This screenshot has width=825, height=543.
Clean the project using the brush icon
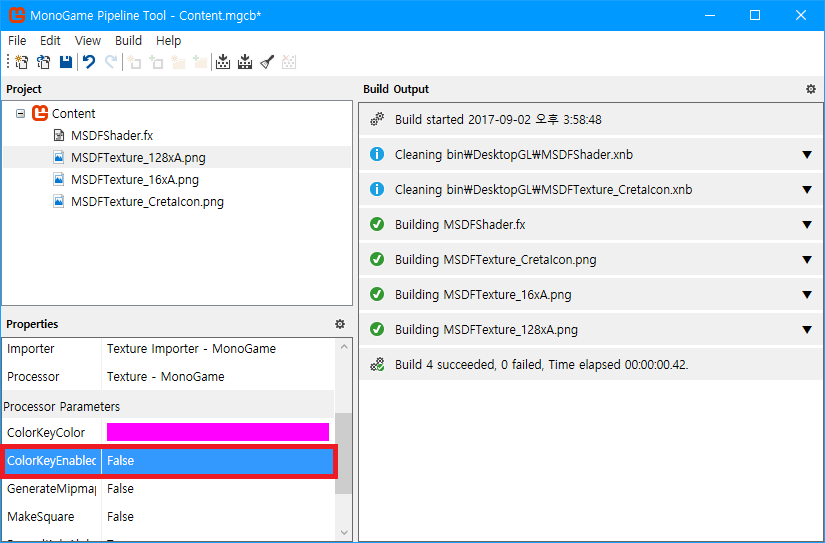tap(267, 62)
